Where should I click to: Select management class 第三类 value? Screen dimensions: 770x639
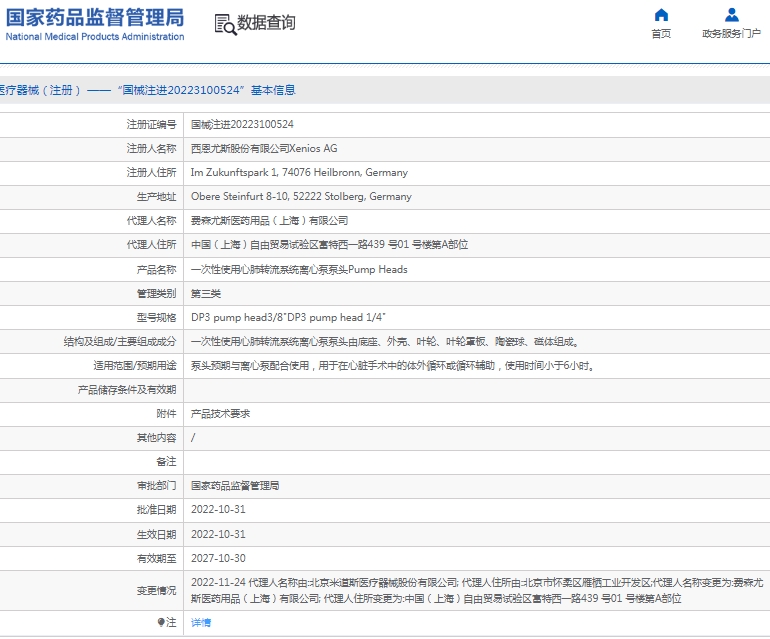(206, 293)
